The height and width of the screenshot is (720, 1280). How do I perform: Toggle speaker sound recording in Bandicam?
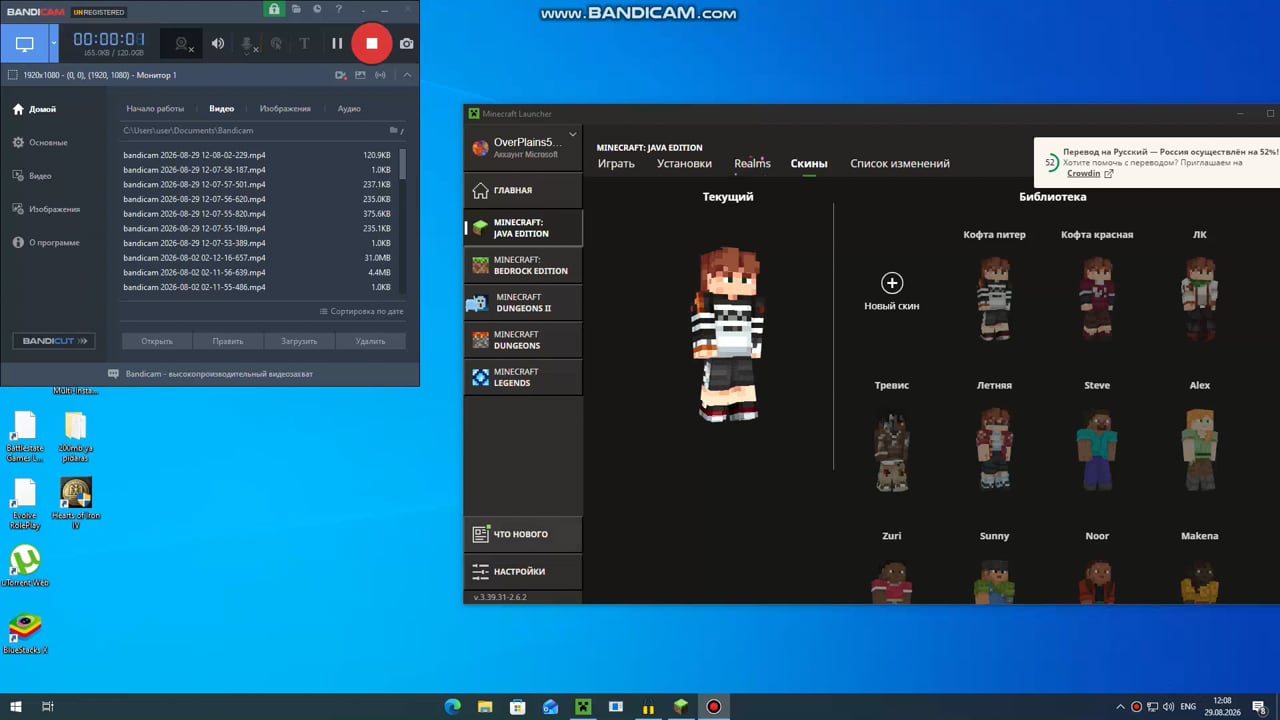218,43
